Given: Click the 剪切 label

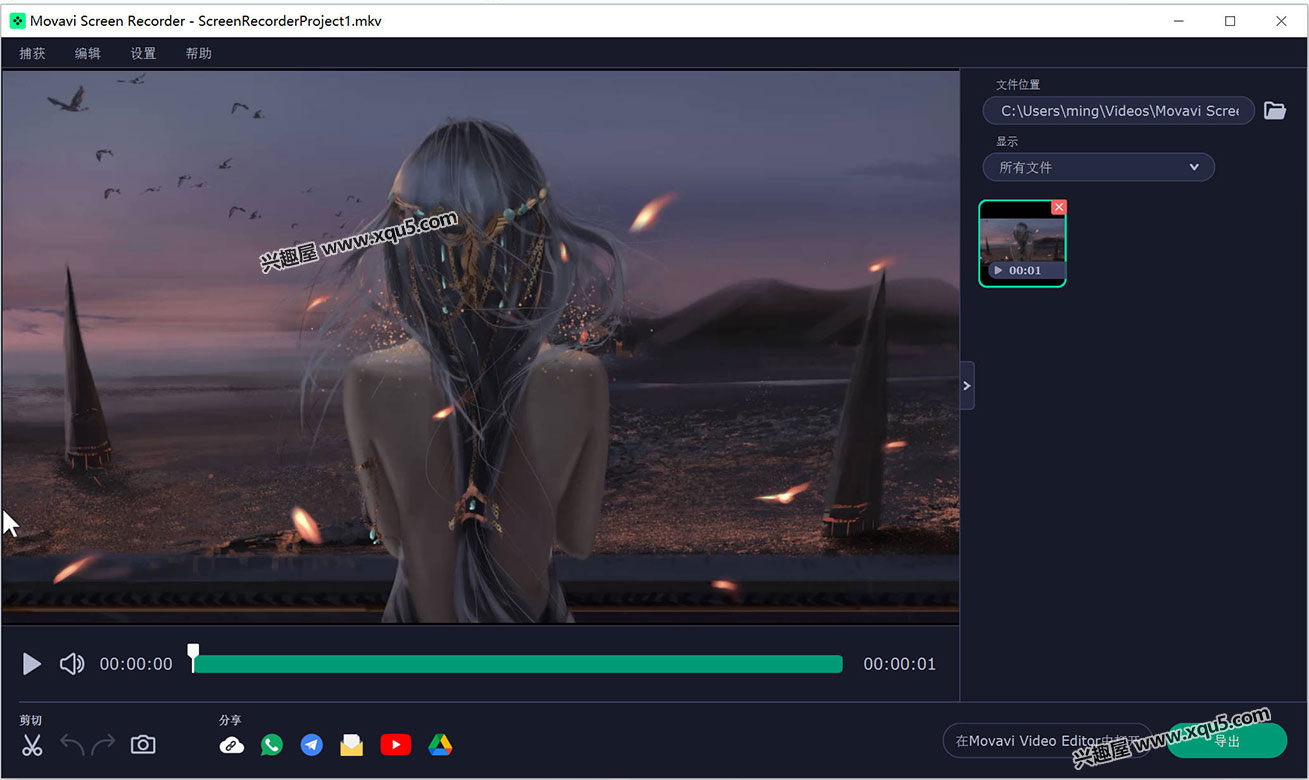Looking at the screenshot, I should 31,720.
